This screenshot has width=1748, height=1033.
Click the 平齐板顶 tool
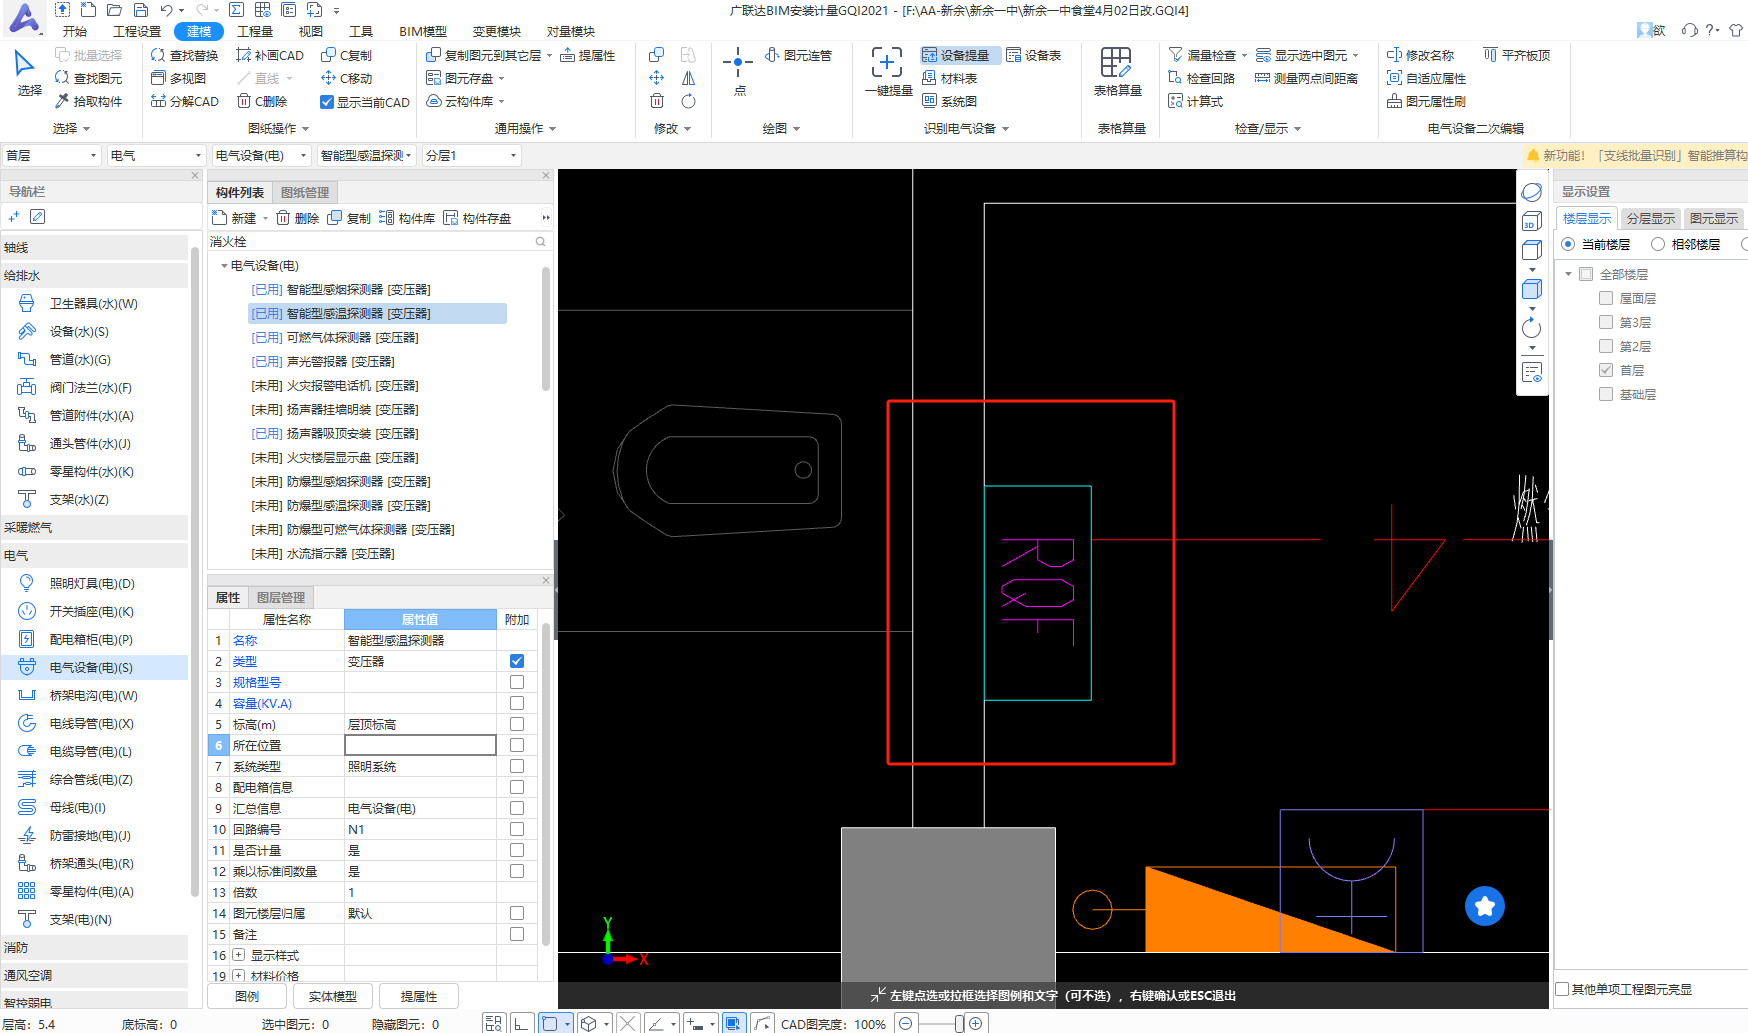pos(1516,56)
